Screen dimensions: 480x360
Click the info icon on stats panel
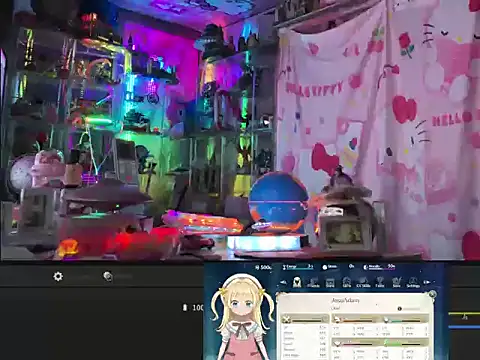coord(400,309)
